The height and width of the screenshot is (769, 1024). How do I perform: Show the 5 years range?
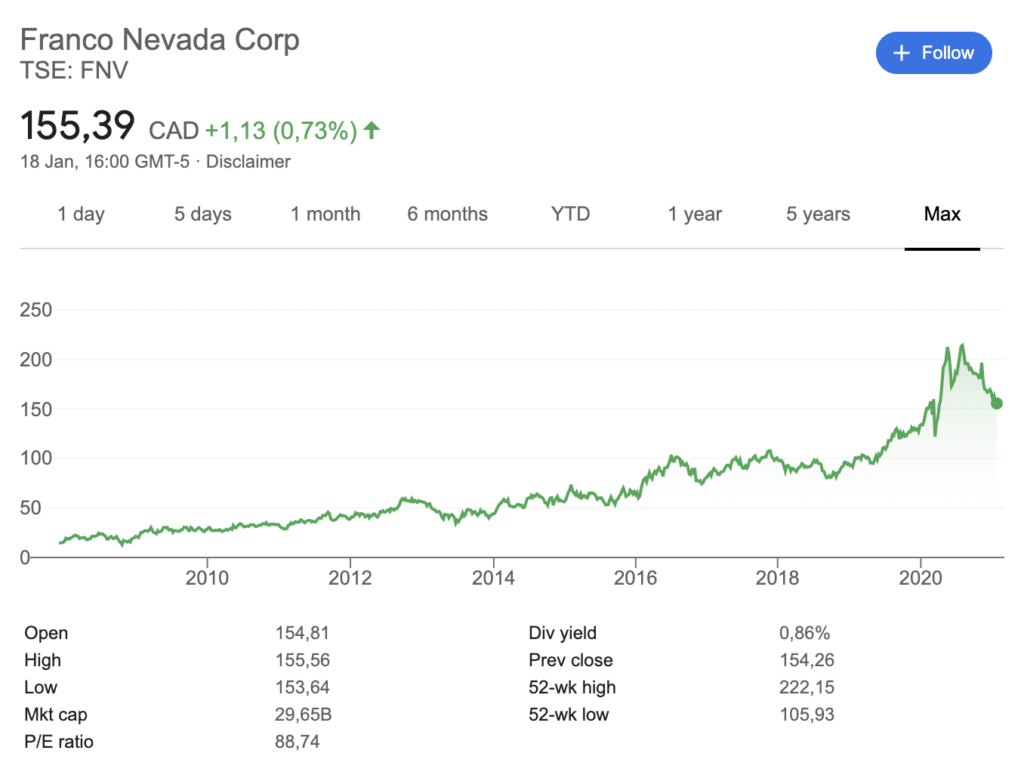(x=818, y=214)
